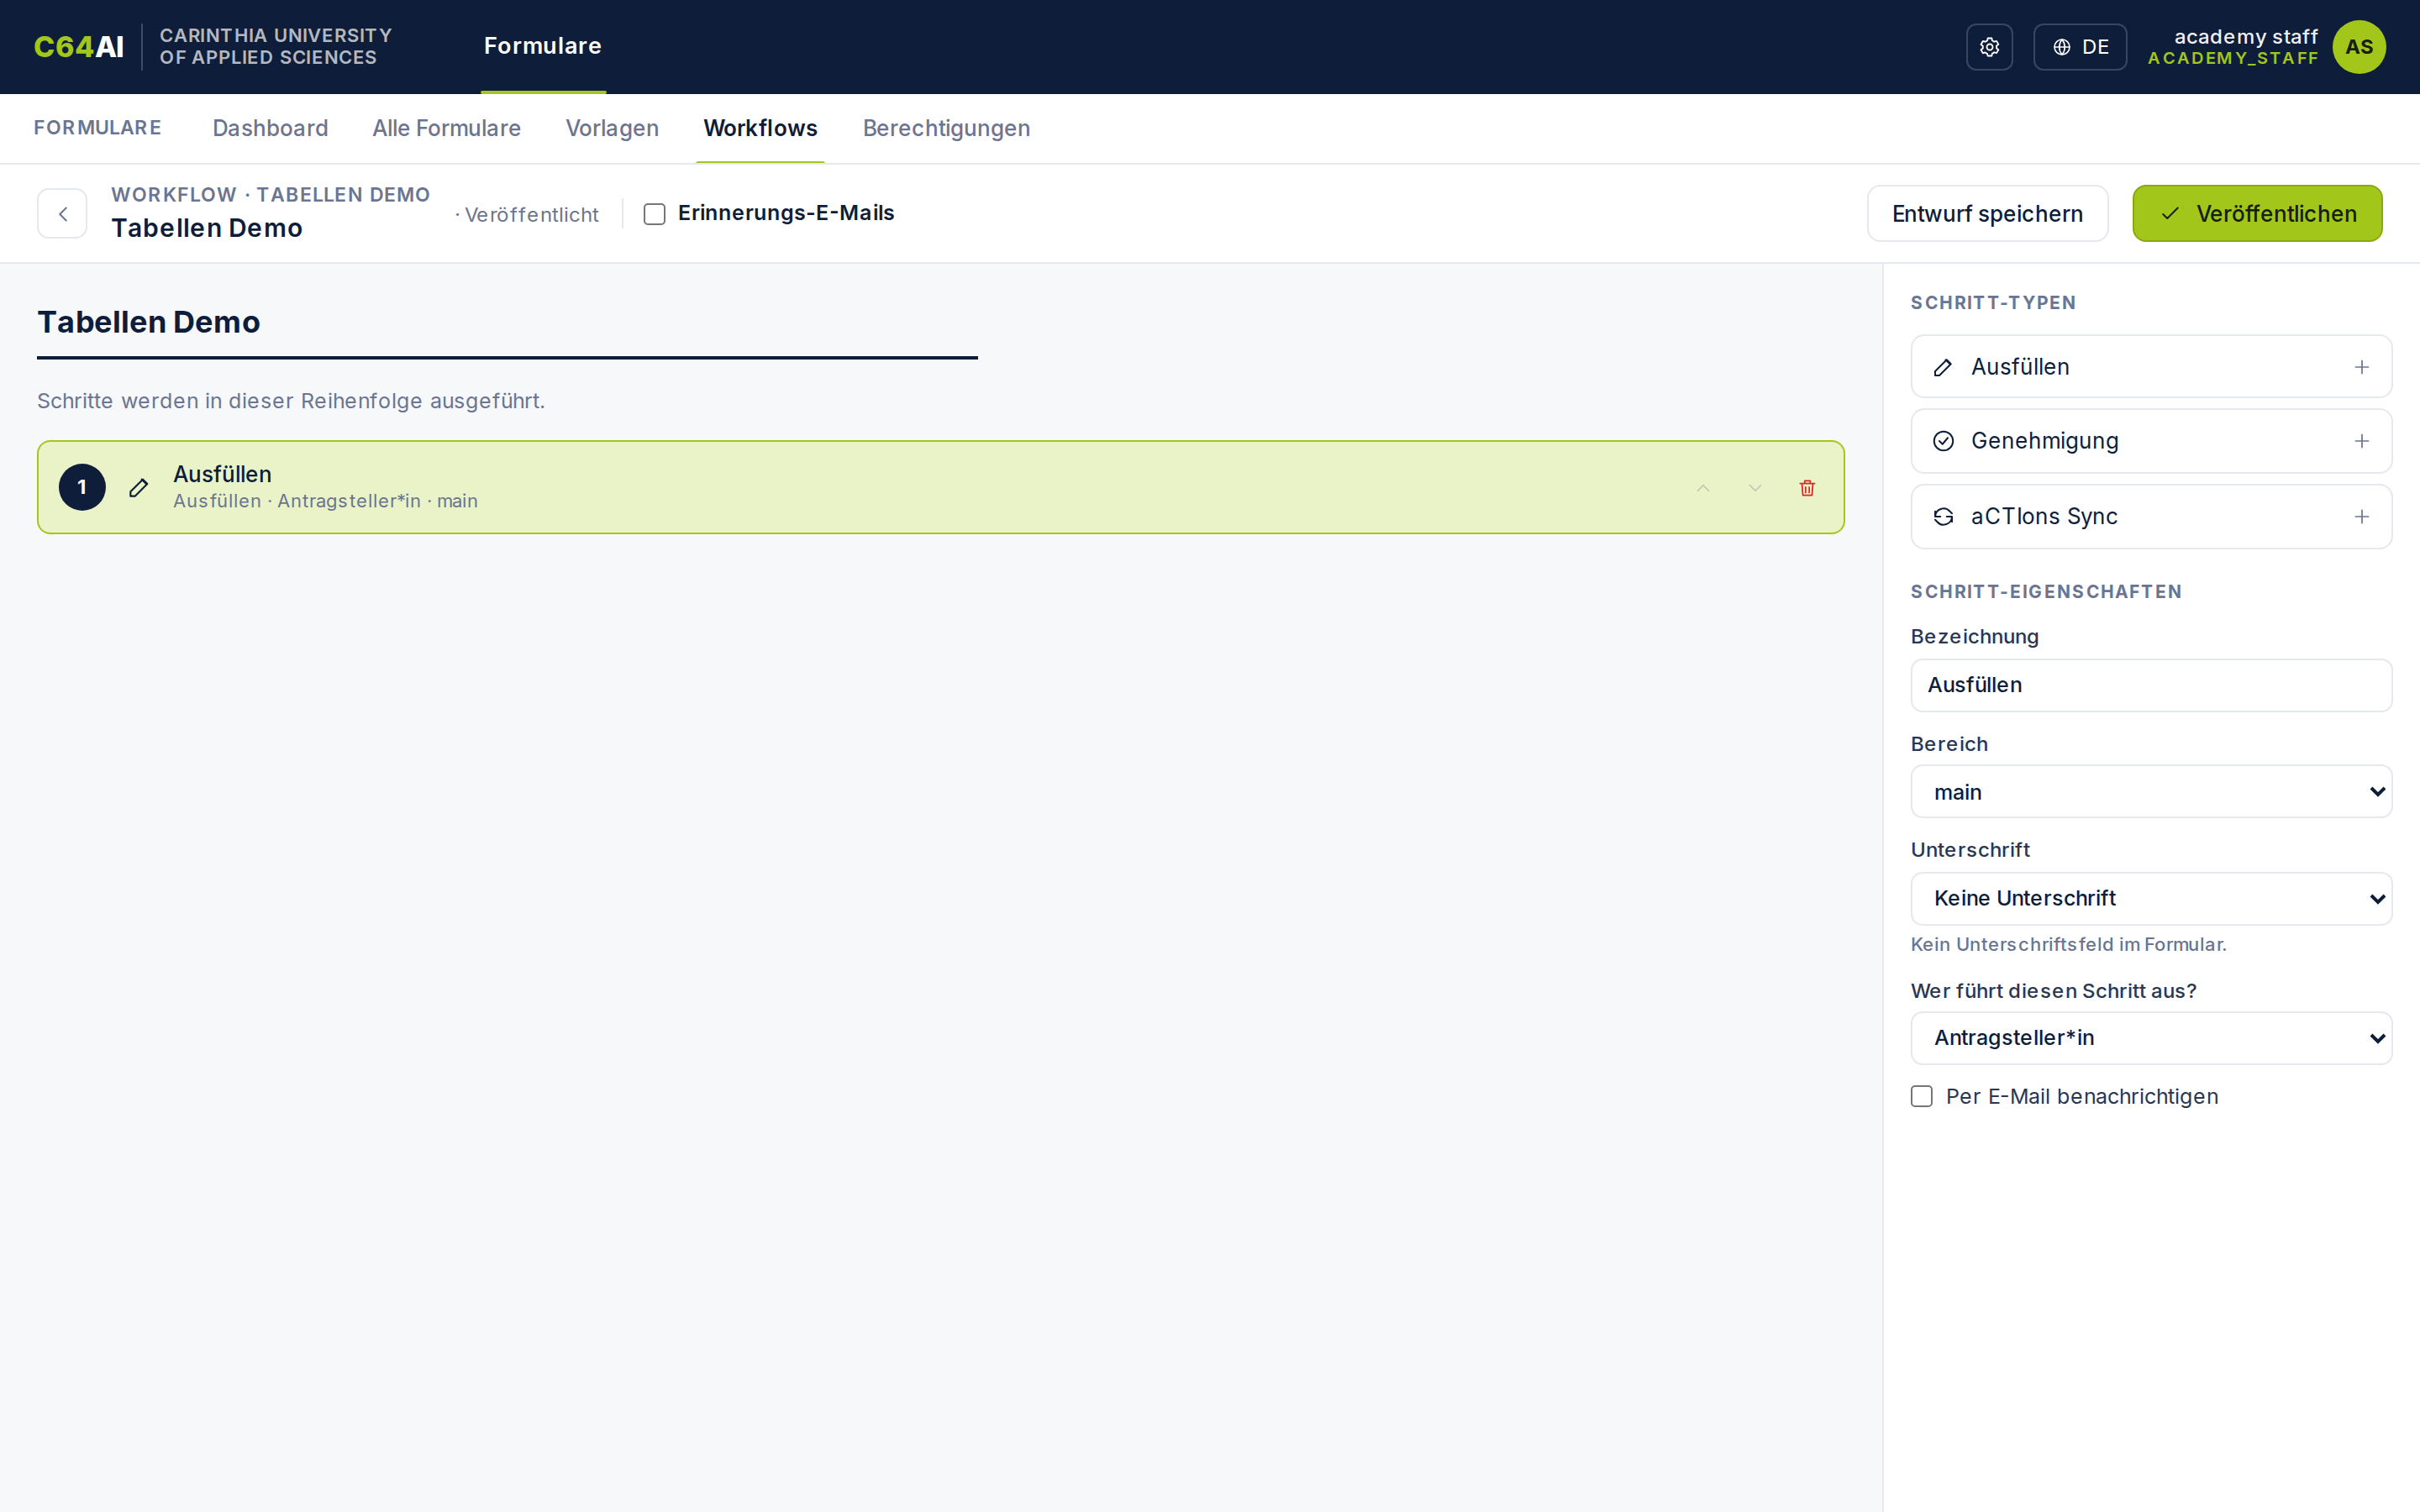Open the Wer führt diesen Schritt aus dropdown

(x=2151, y=1038)
